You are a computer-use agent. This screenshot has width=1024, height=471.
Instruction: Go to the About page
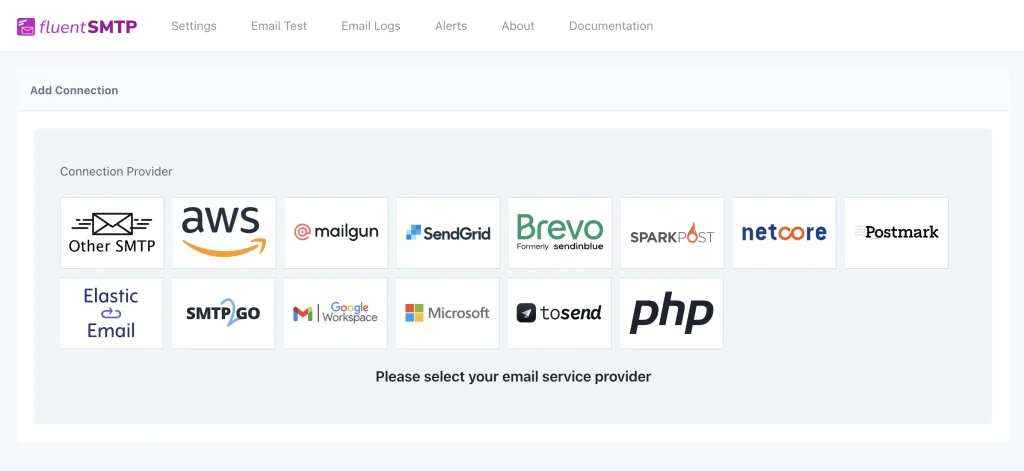(x=518, y=26)
